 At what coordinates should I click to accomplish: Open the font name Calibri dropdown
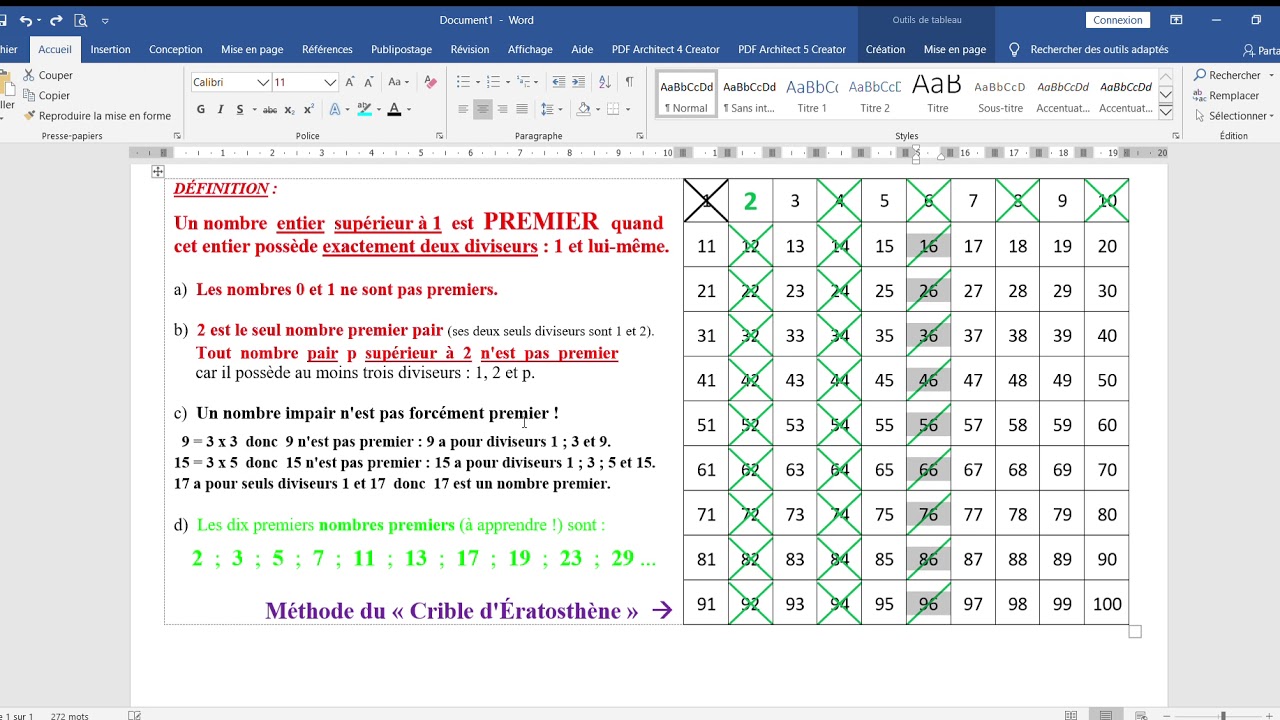263,82
